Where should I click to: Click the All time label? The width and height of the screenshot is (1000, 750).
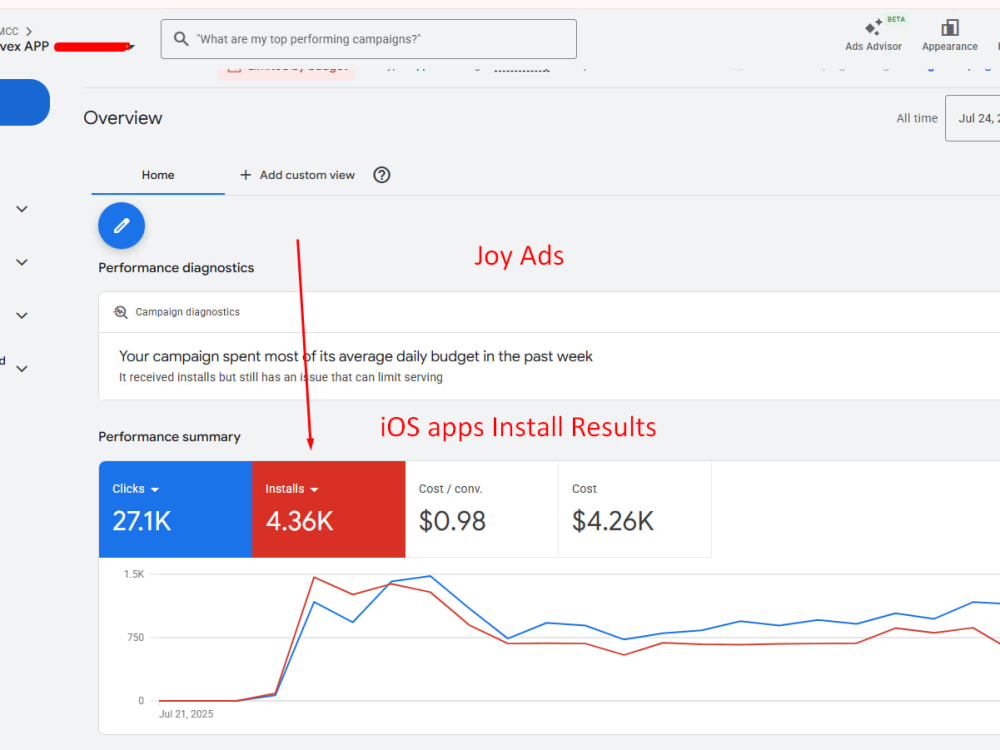pyautogui.click(x=916, y=118)
